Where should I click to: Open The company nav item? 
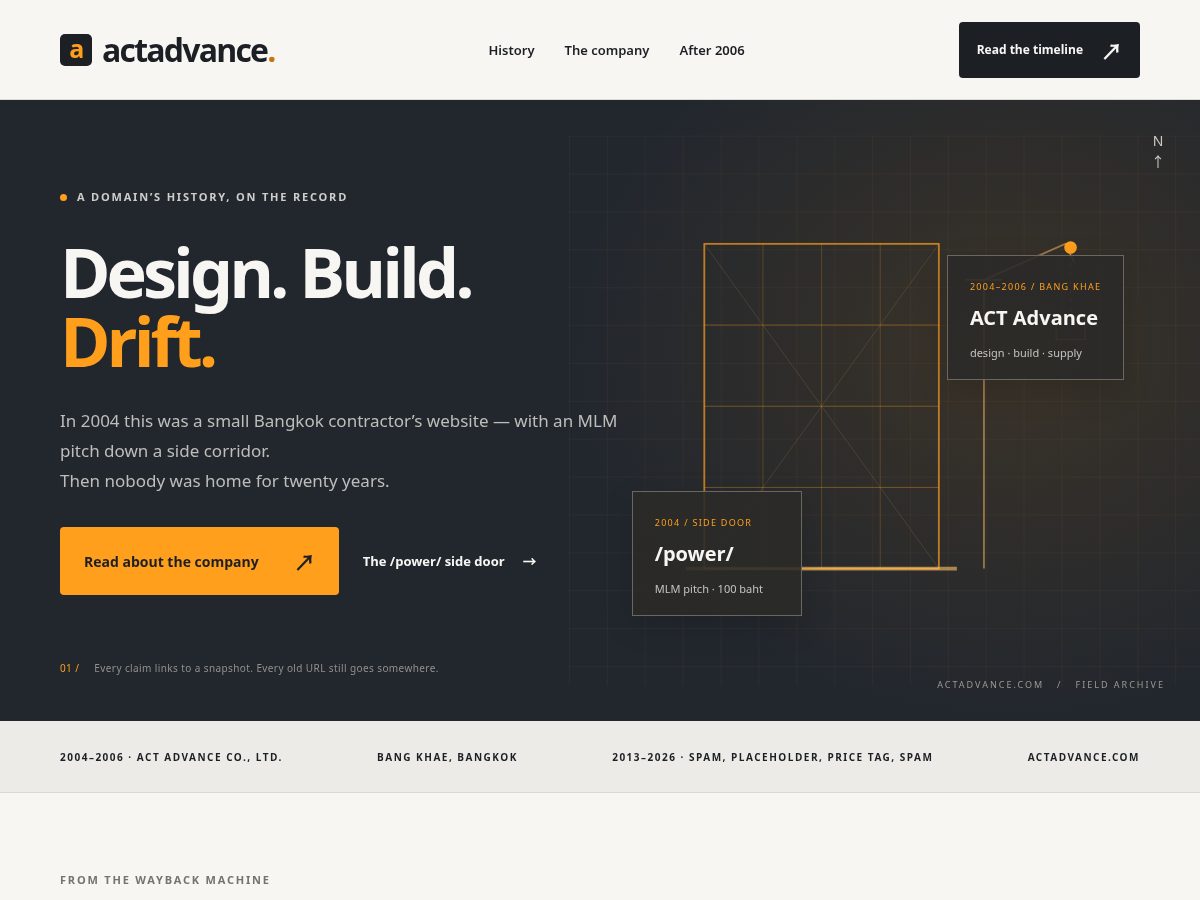(x=607, y=50)
